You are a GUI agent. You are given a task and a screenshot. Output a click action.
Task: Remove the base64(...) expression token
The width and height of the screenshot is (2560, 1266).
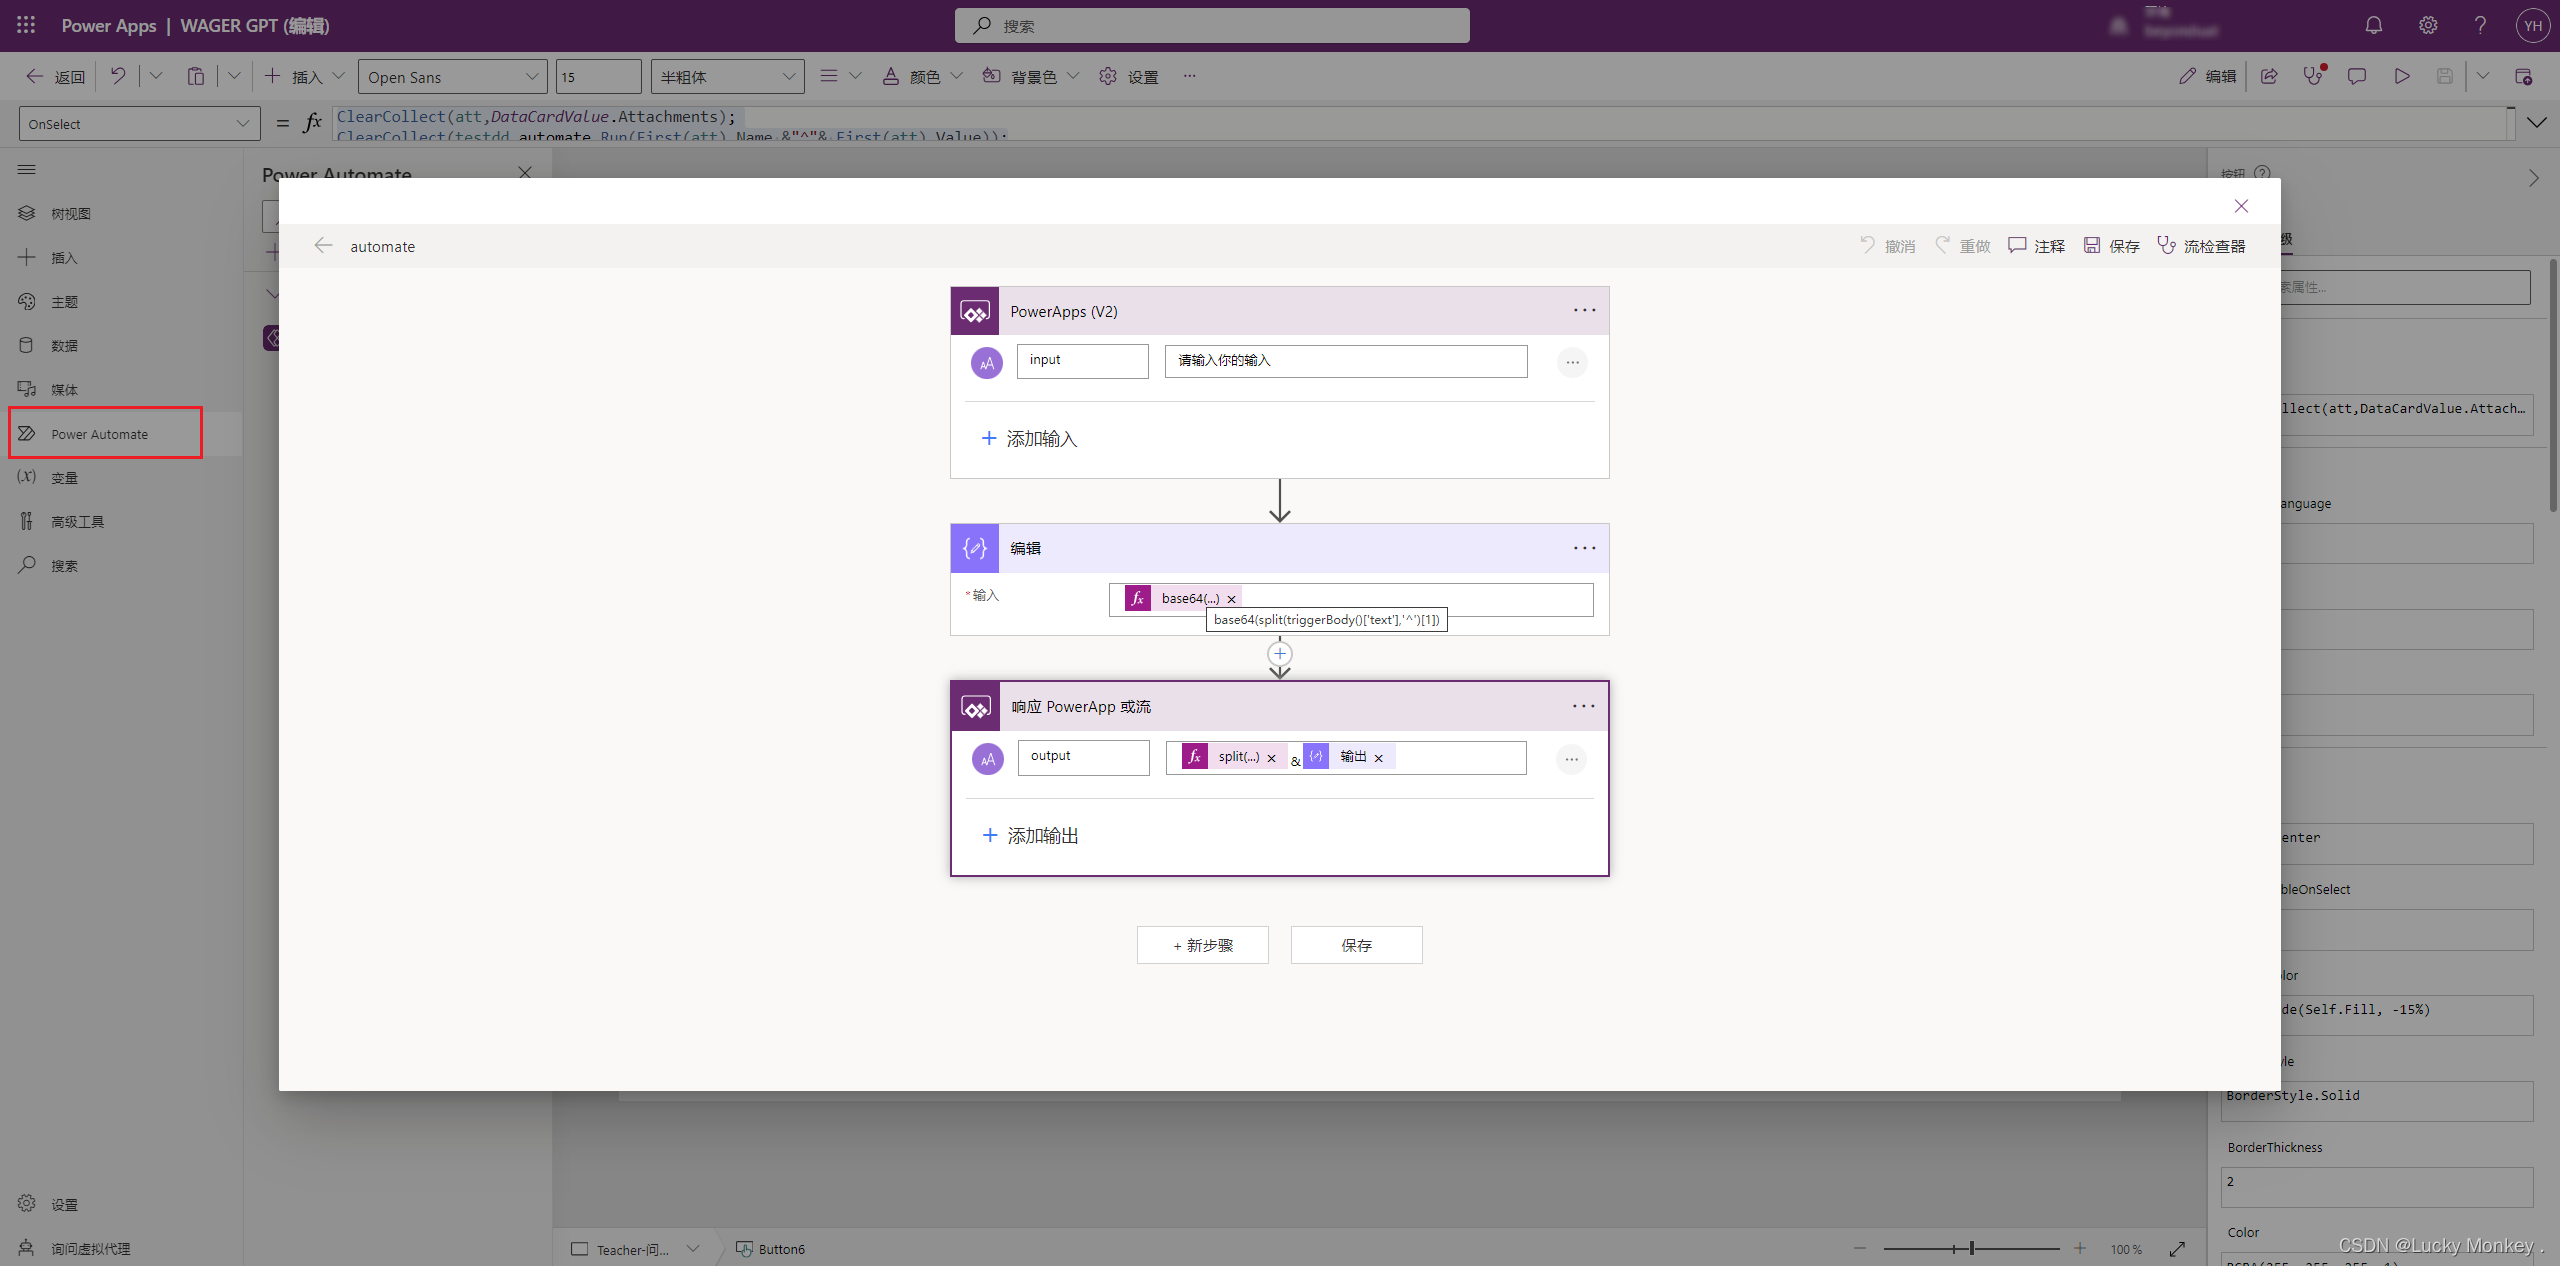tap(1232, 599)
